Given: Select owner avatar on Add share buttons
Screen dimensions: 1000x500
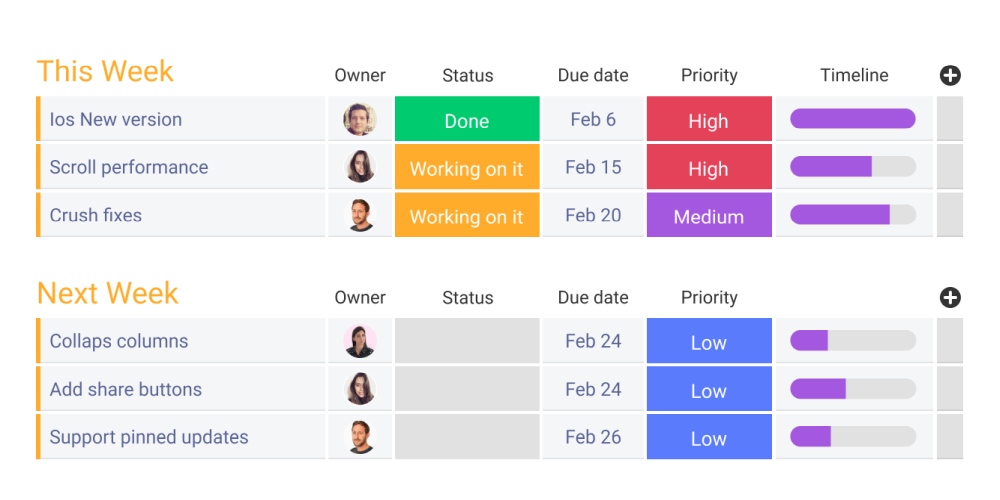Looking at the screenshot, I should click(x=360, y=389).
